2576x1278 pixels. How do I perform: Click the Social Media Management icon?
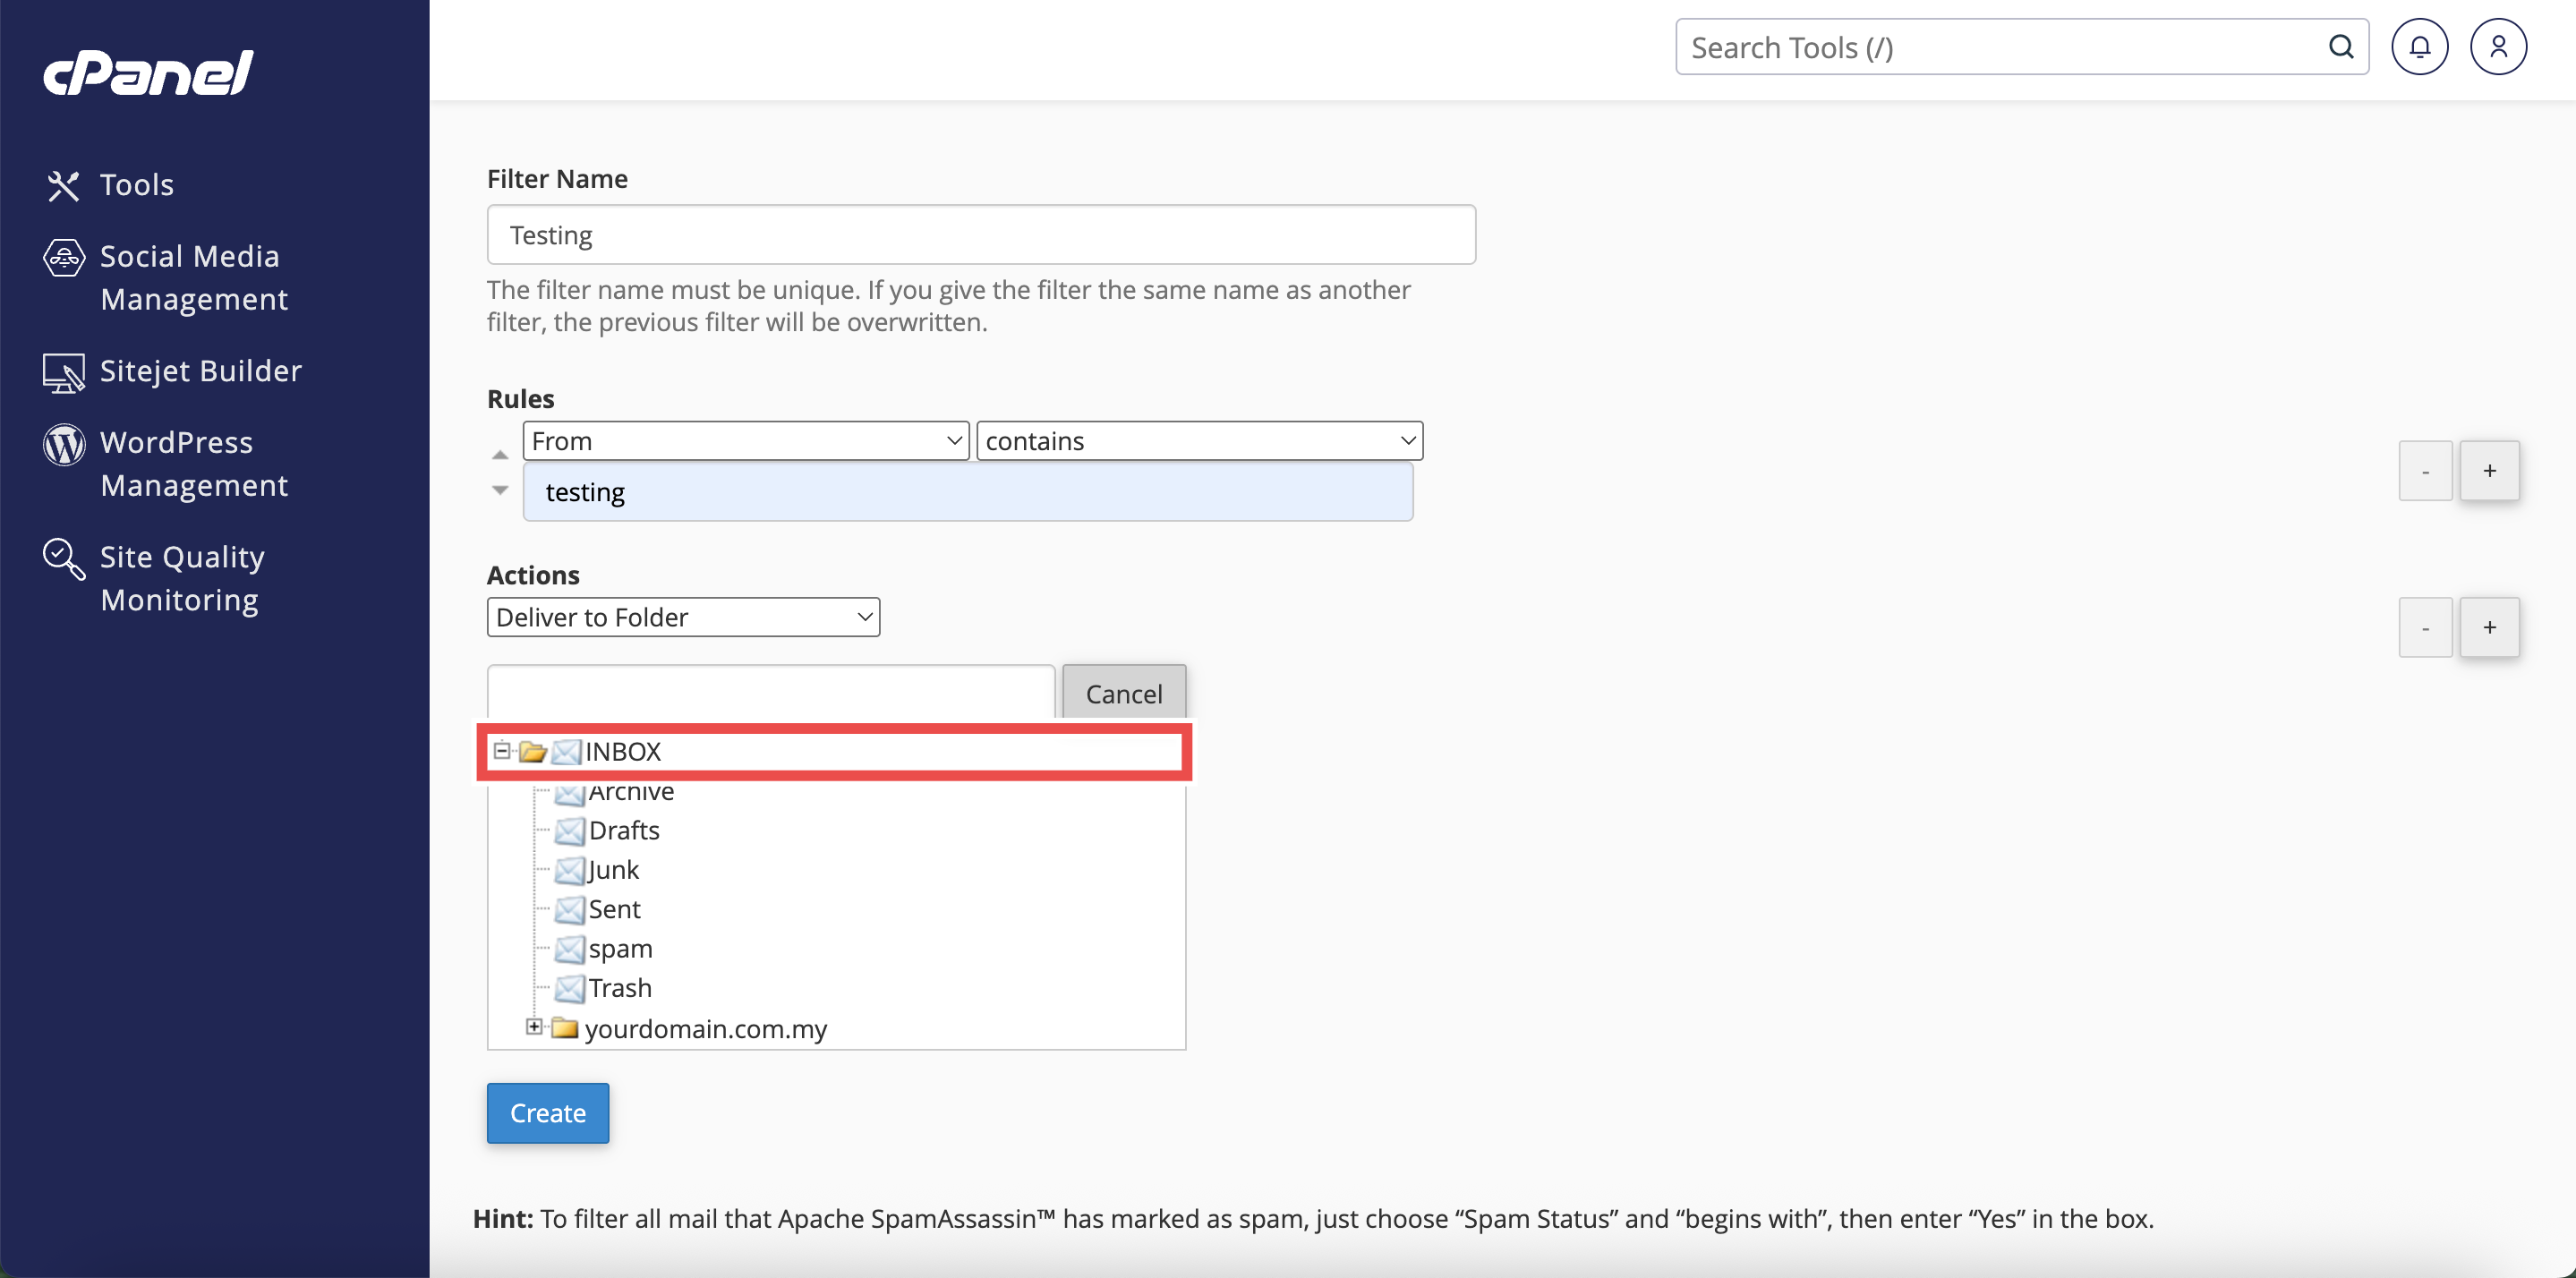[64, 258]
